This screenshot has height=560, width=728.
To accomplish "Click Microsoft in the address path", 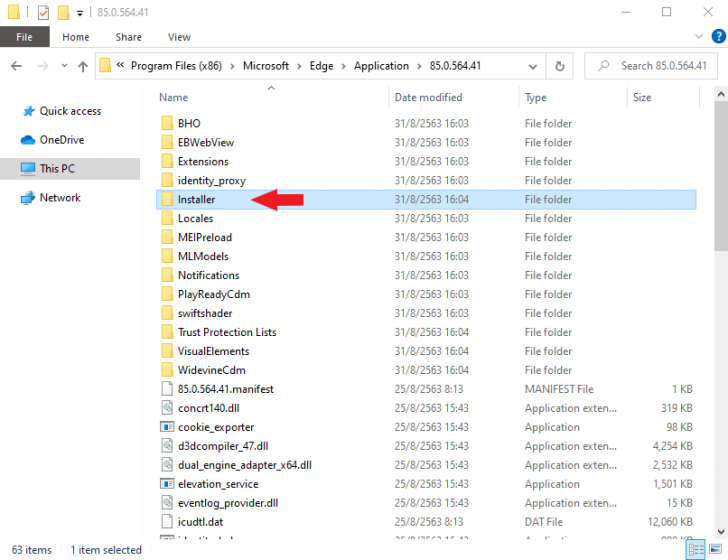I will pos(266,66).
